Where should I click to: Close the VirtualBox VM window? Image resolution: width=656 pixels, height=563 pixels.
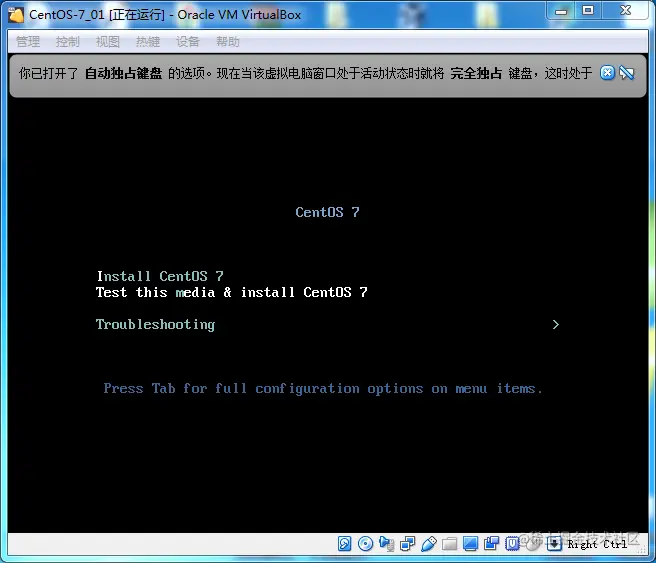[625, 11]
